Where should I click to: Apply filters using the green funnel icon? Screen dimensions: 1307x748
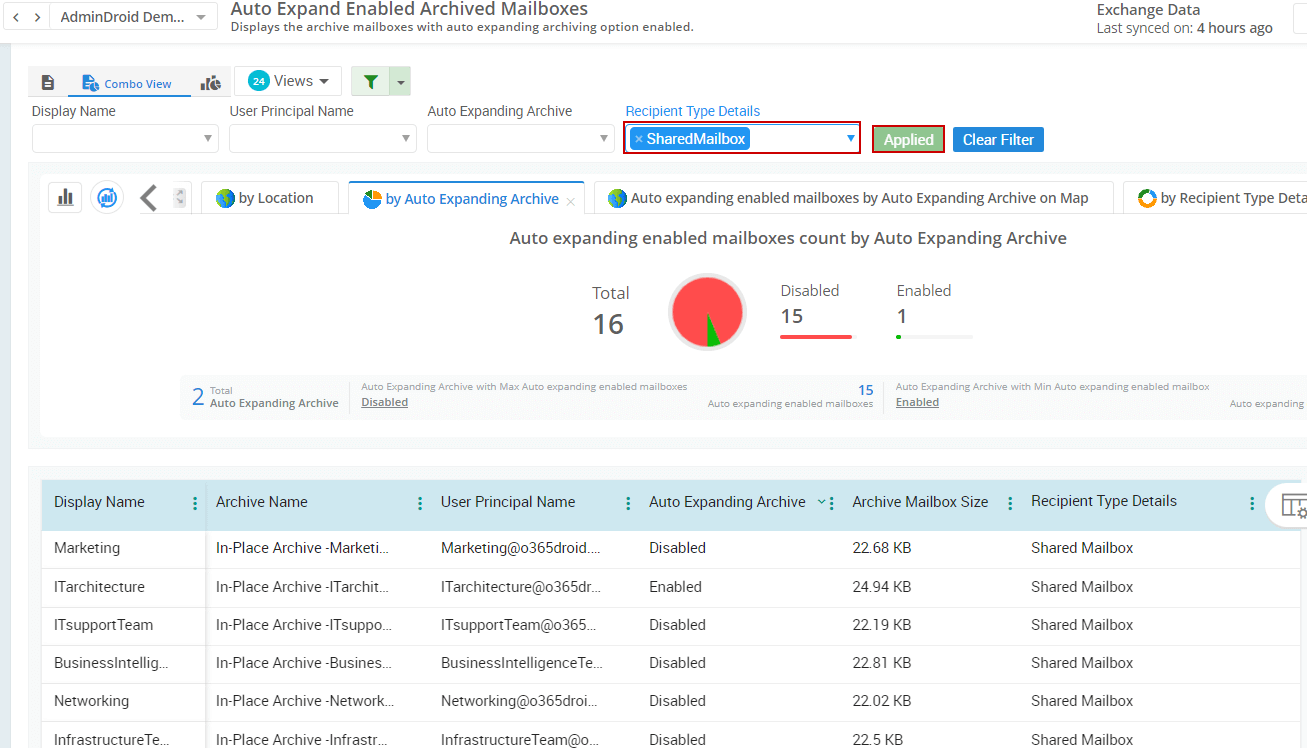(369, 81)
